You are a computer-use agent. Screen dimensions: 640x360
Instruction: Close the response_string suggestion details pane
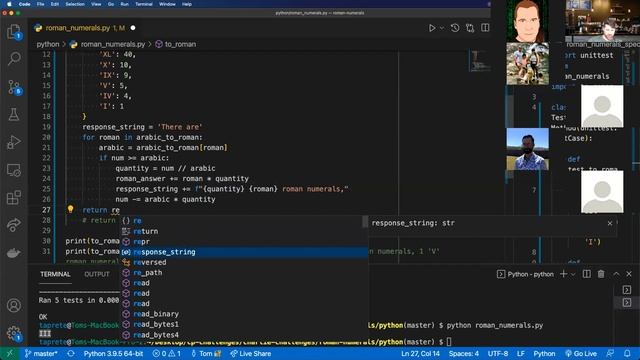coord(610,223)
